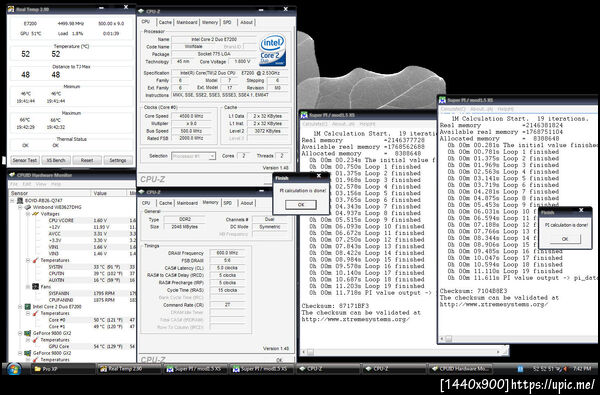This screenshot has height=395, width=600.
Task: Click the CAS# Latency 5.0 clocks field
Action: [x=228, y=268]
